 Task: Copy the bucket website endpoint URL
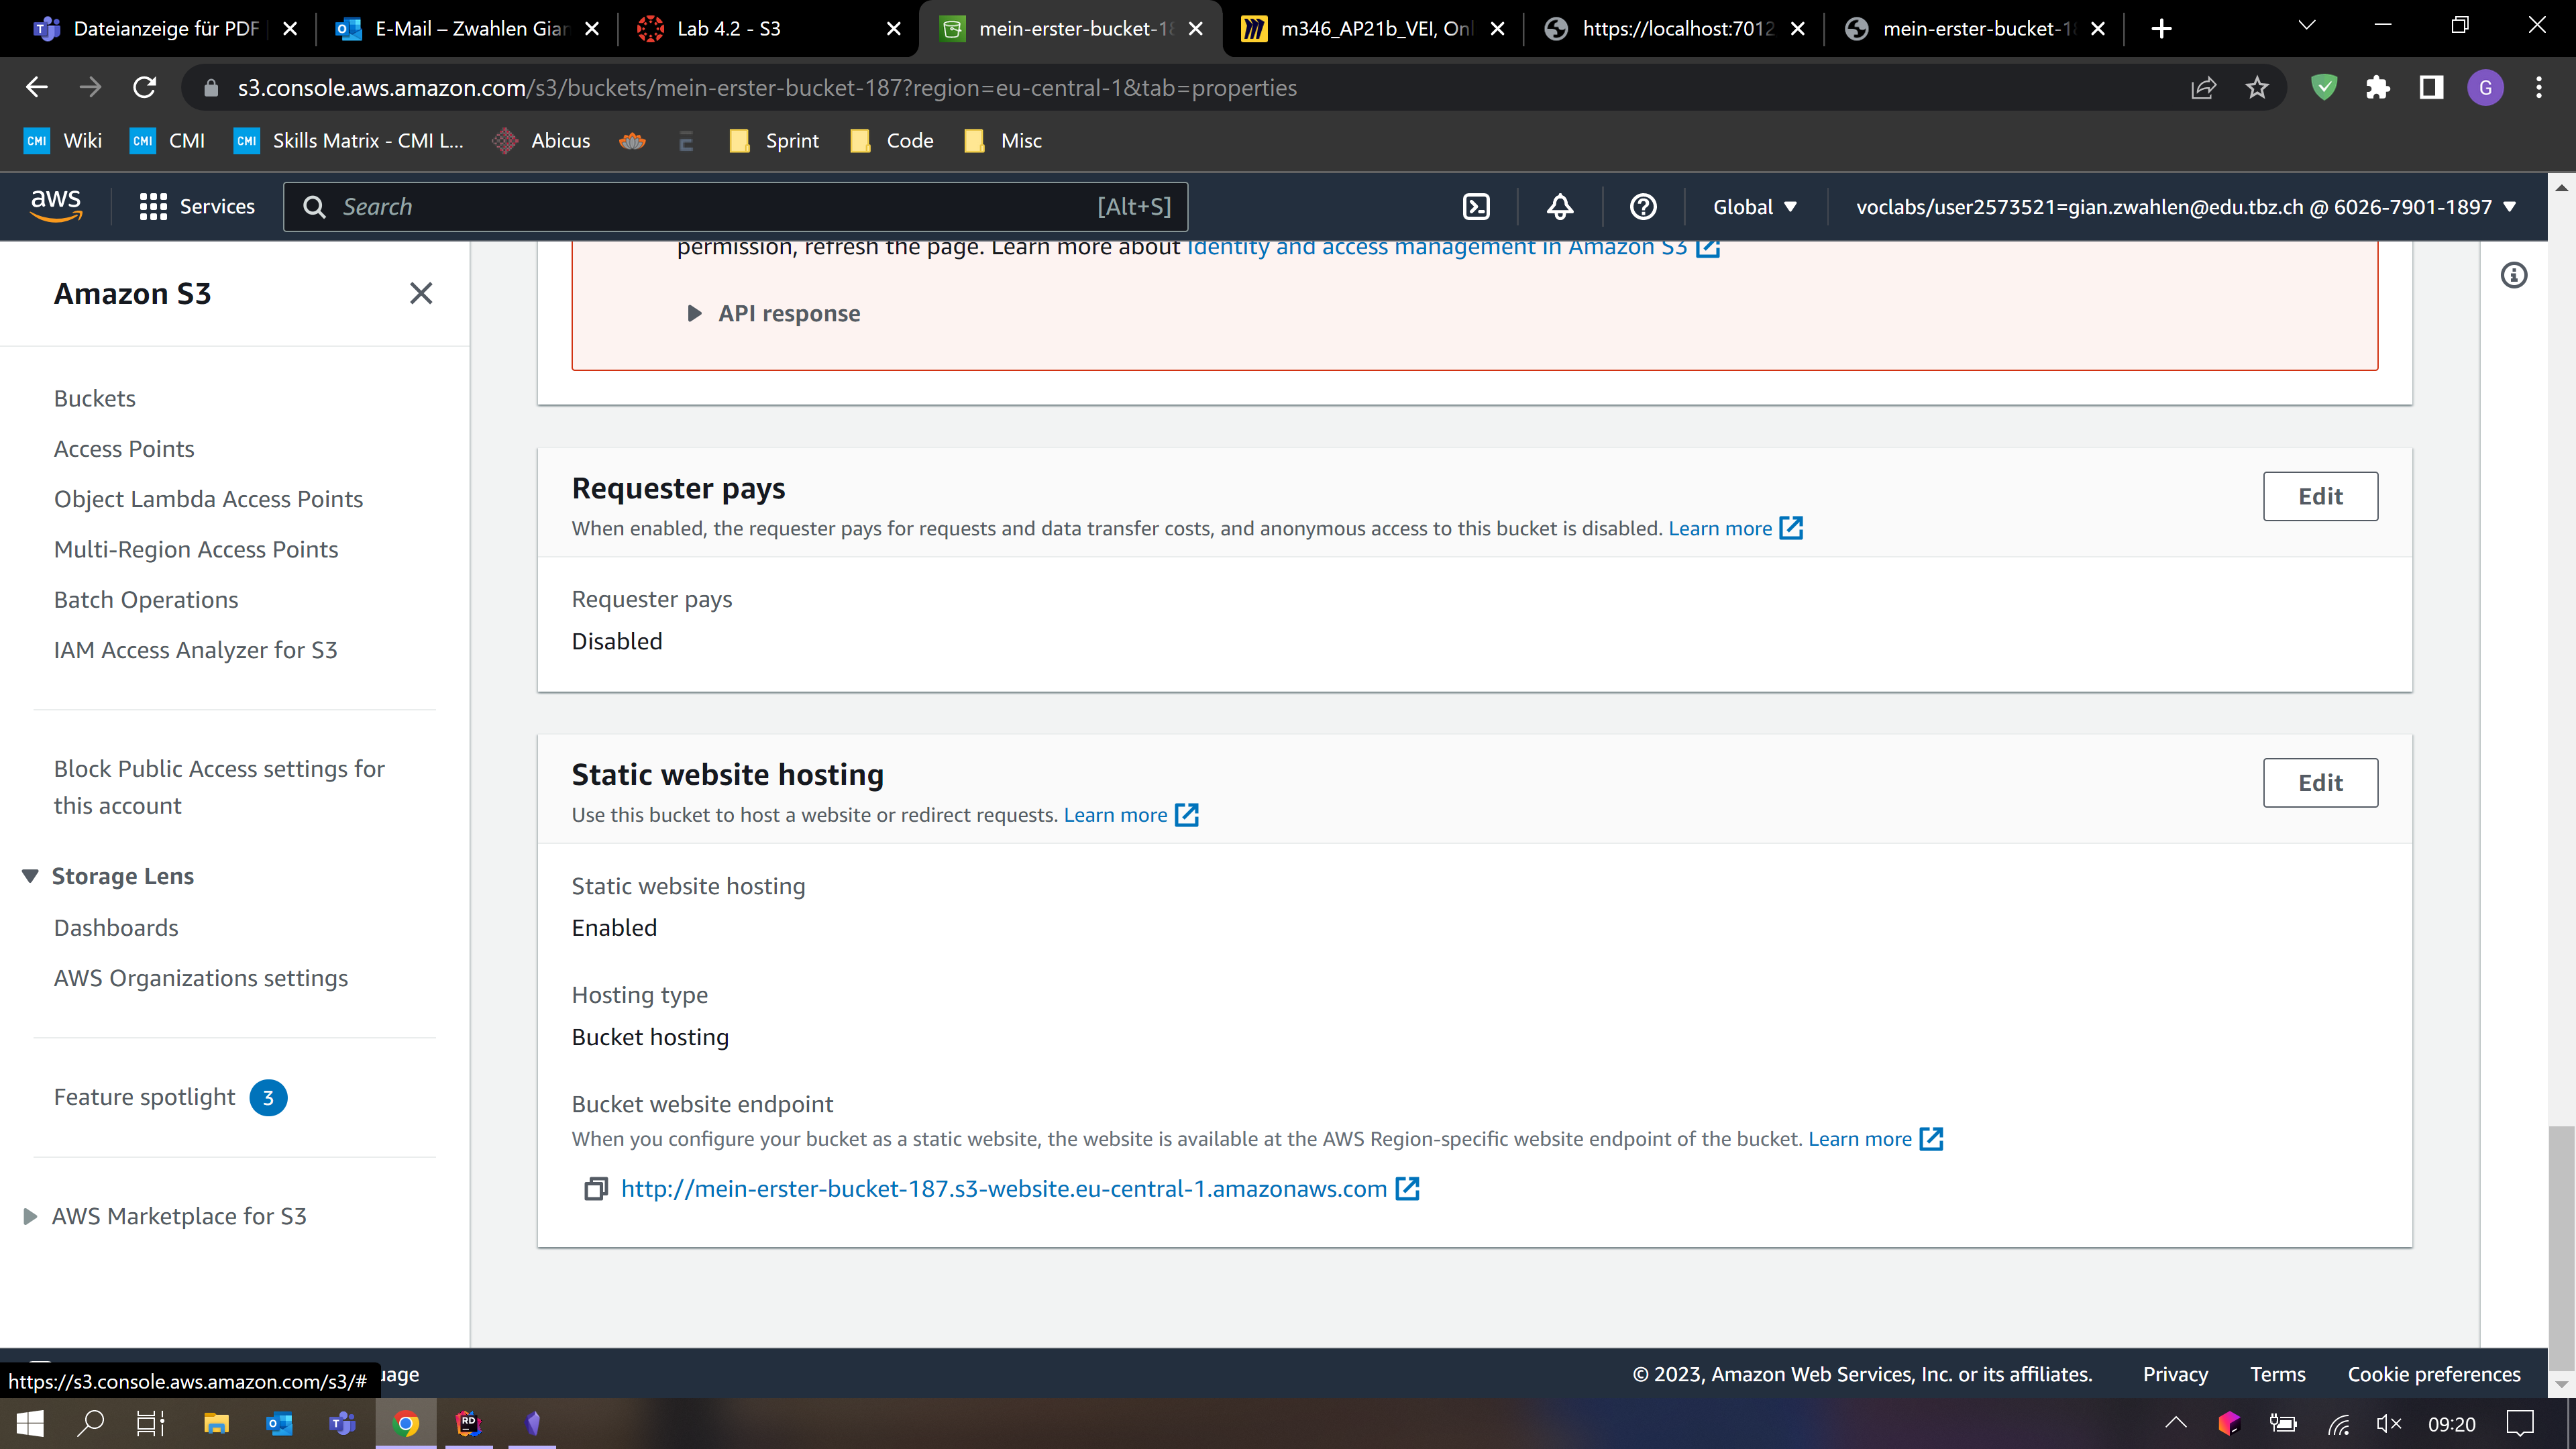(x=596, y=1189)
